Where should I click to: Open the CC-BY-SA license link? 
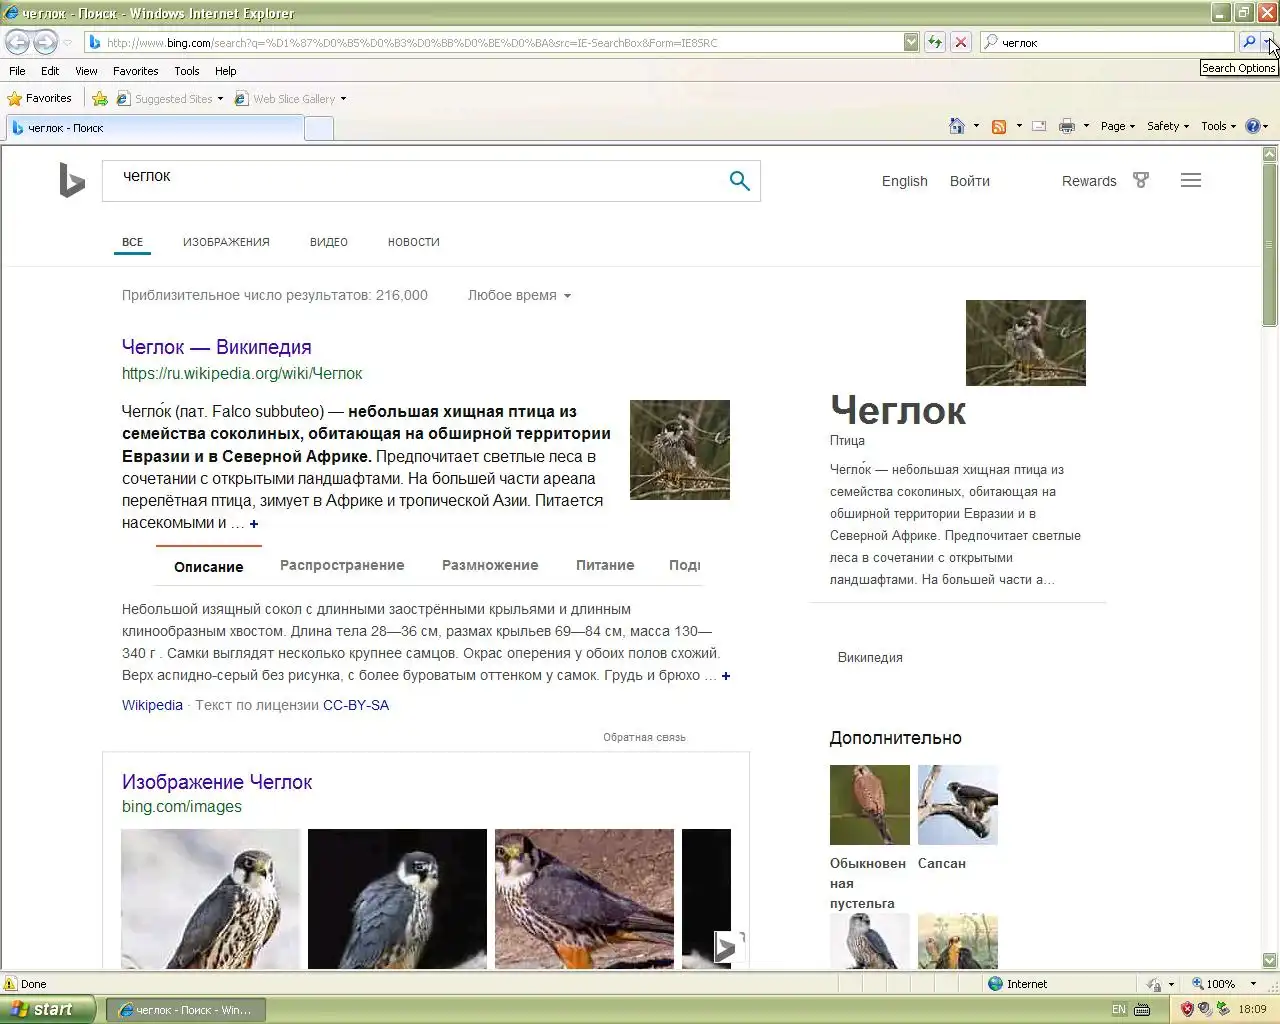pyautogui.click(x=356, y=705)
